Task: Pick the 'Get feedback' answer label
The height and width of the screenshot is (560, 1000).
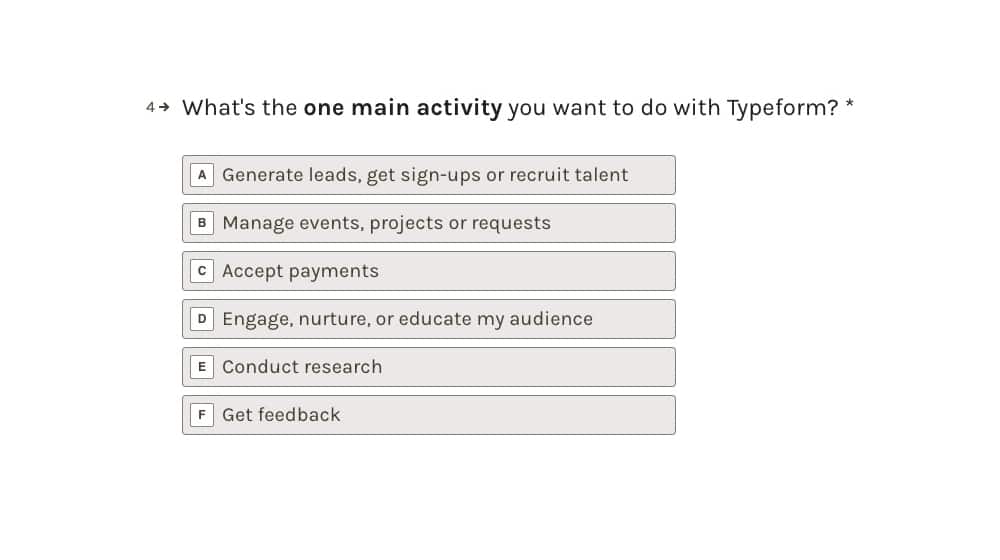Action: point(281,415)
